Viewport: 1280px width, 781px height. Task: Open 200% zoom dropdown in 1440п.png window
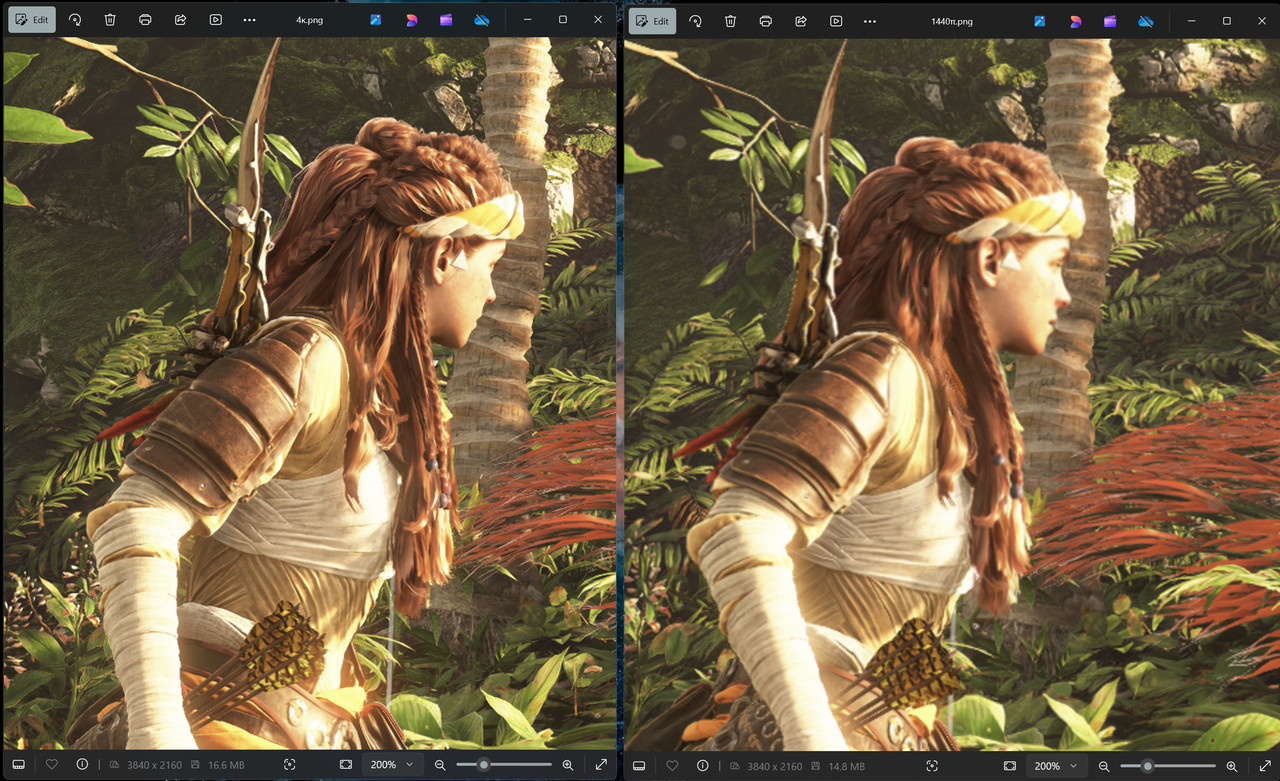(x=1055, y=766)
